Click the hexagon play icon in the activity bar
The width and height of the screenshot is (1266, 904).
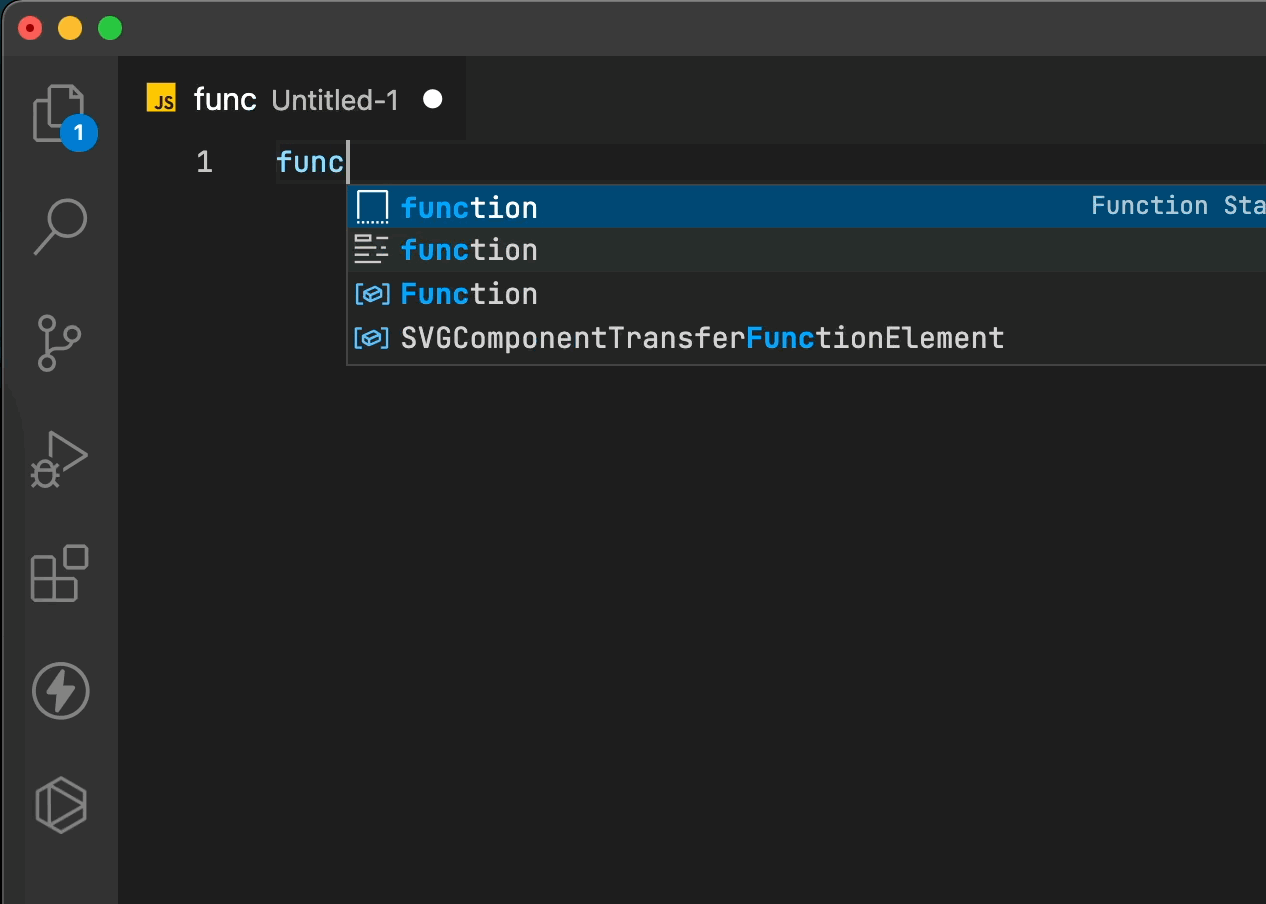coord(60,804)
